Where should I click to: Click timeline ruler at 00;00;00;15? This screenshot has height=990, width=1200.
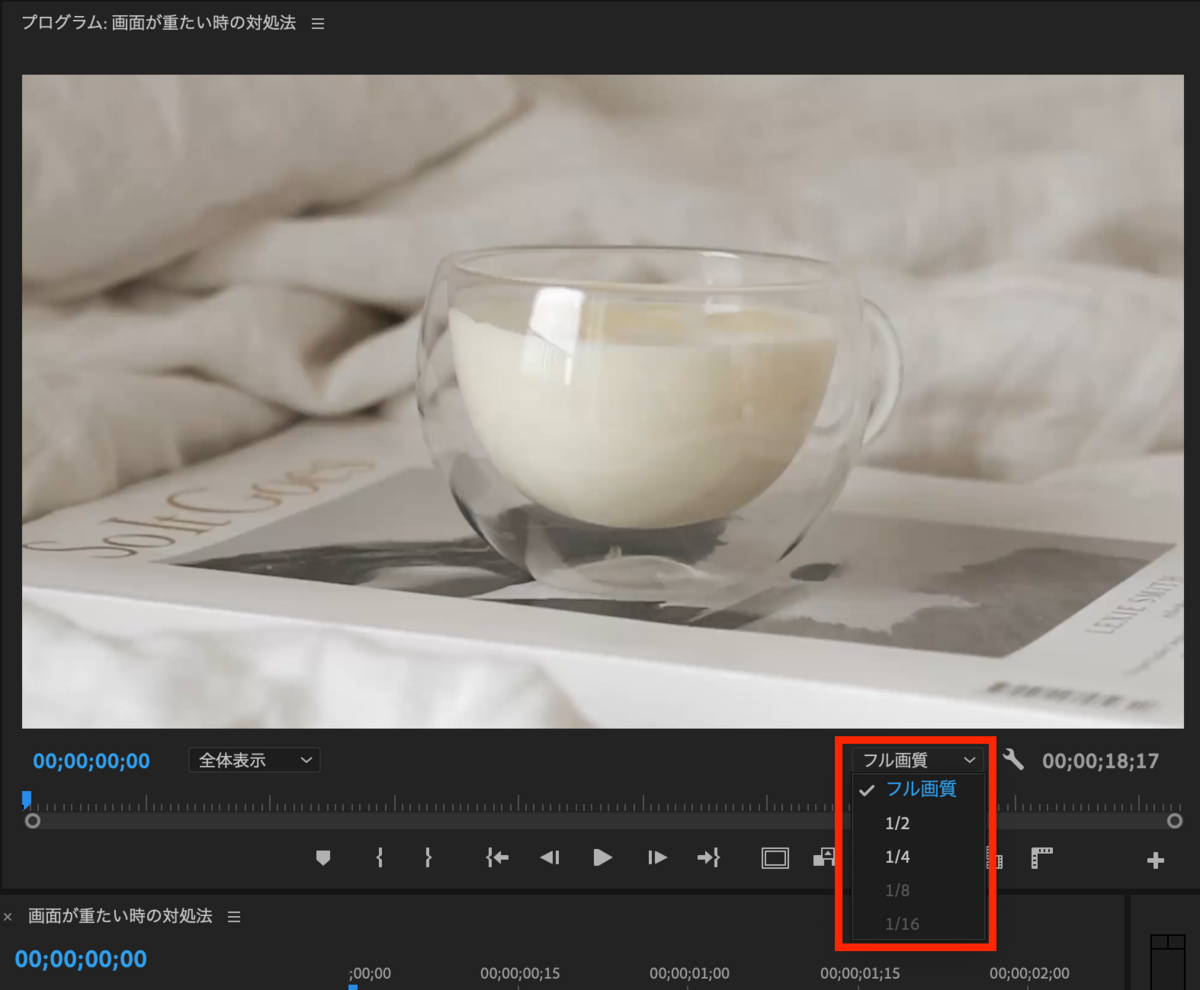(x=520, y=973)
